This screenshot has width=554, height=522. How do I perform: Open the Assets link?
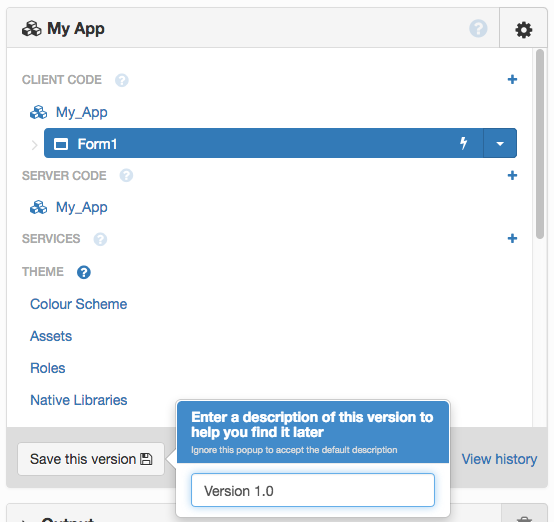[x=51, y=336]
